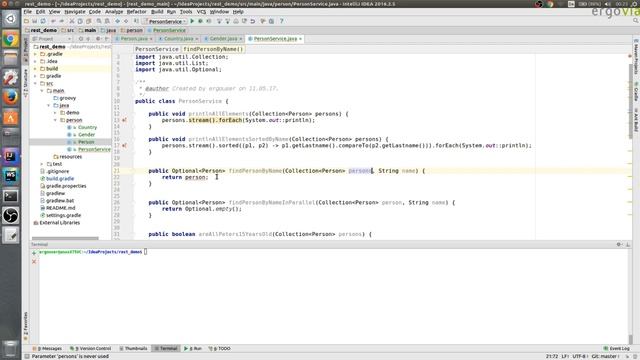Select PersonService class in project tree
640x360 pixels.
(94, 149)
